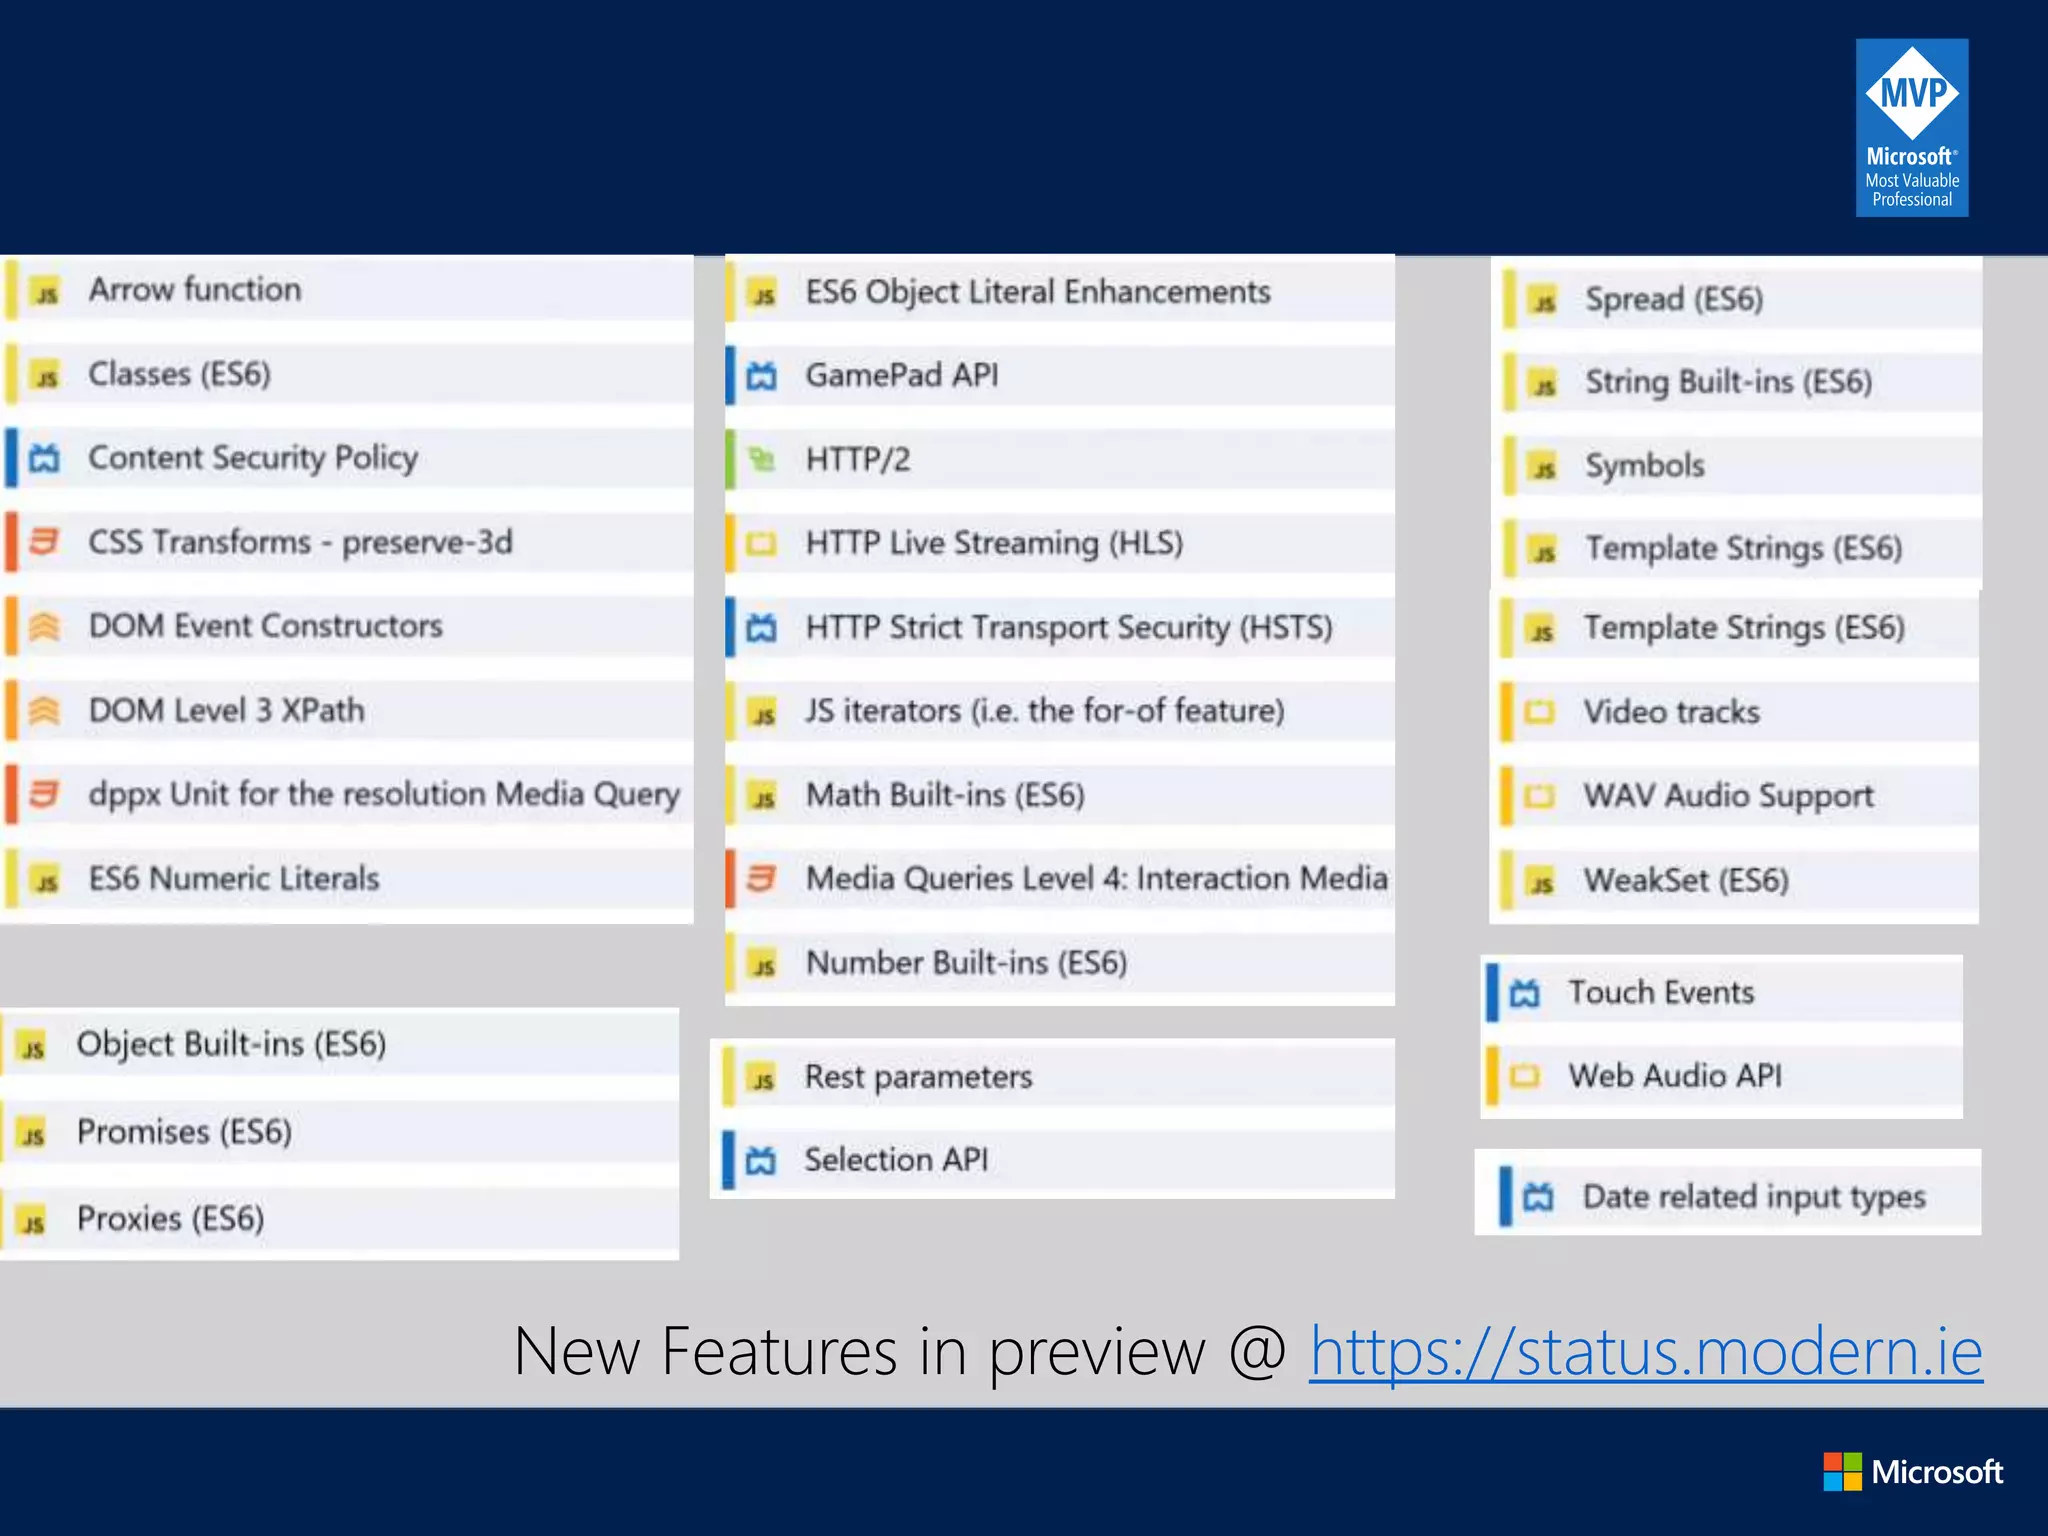
Task: Select the Selection API text
Action: [x=896, y=1160]
